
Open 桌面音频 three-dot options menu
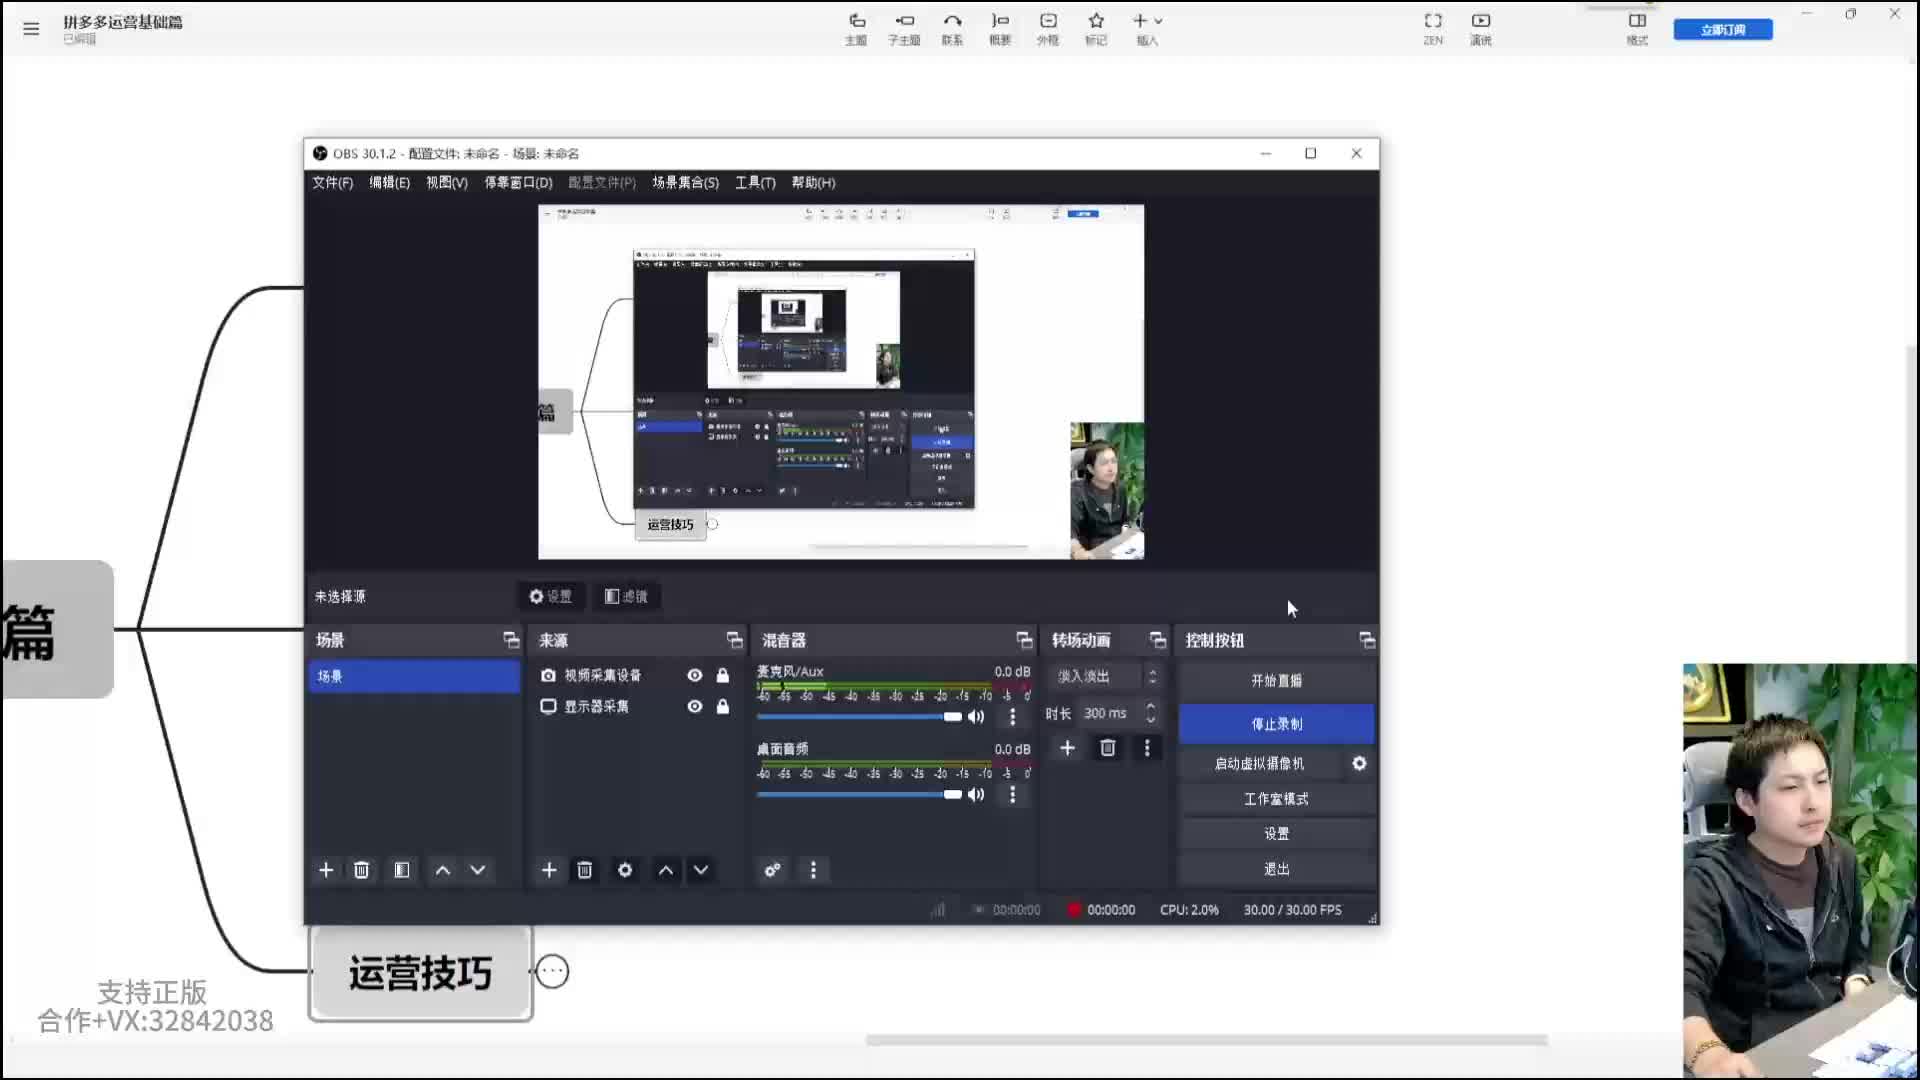(1012, 794)
